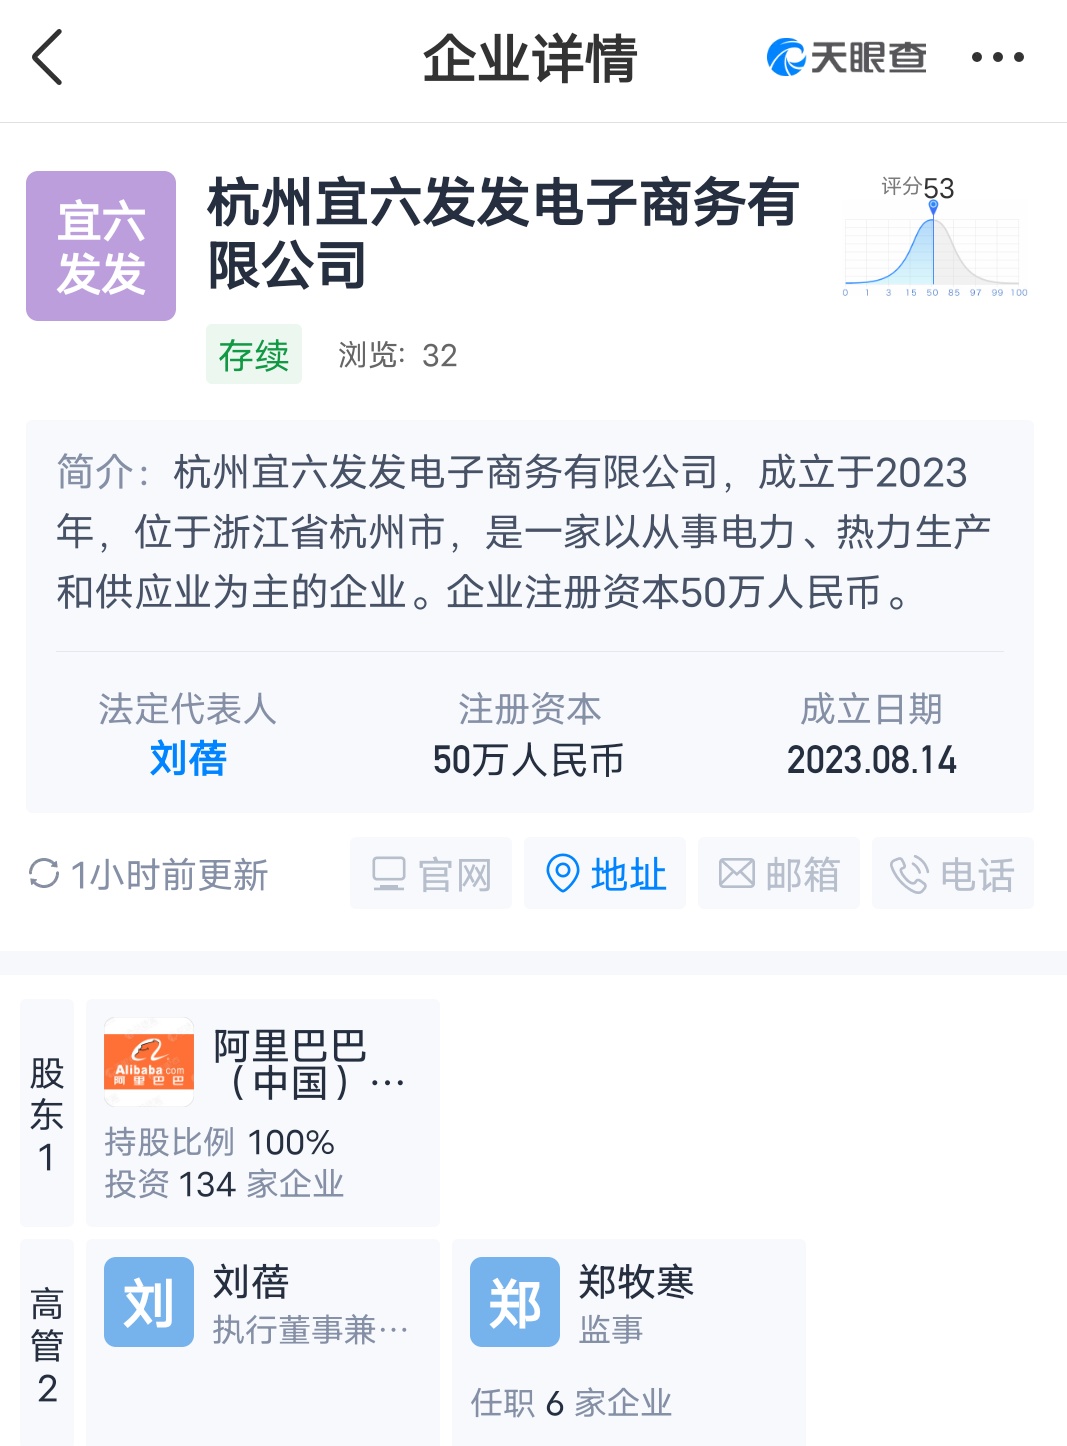
Task: Tap the 地址 location pin button
Action: coord(605,873)
